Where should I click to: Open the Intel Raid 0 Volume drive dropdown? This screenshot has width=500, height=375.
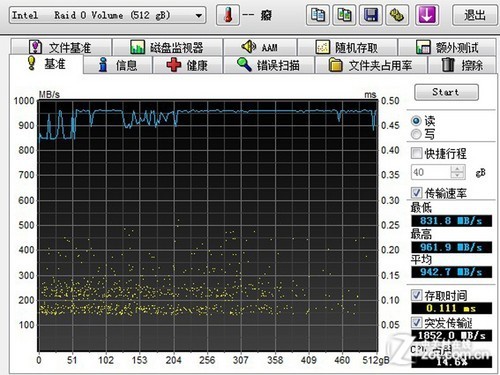[x=107, y=15]
